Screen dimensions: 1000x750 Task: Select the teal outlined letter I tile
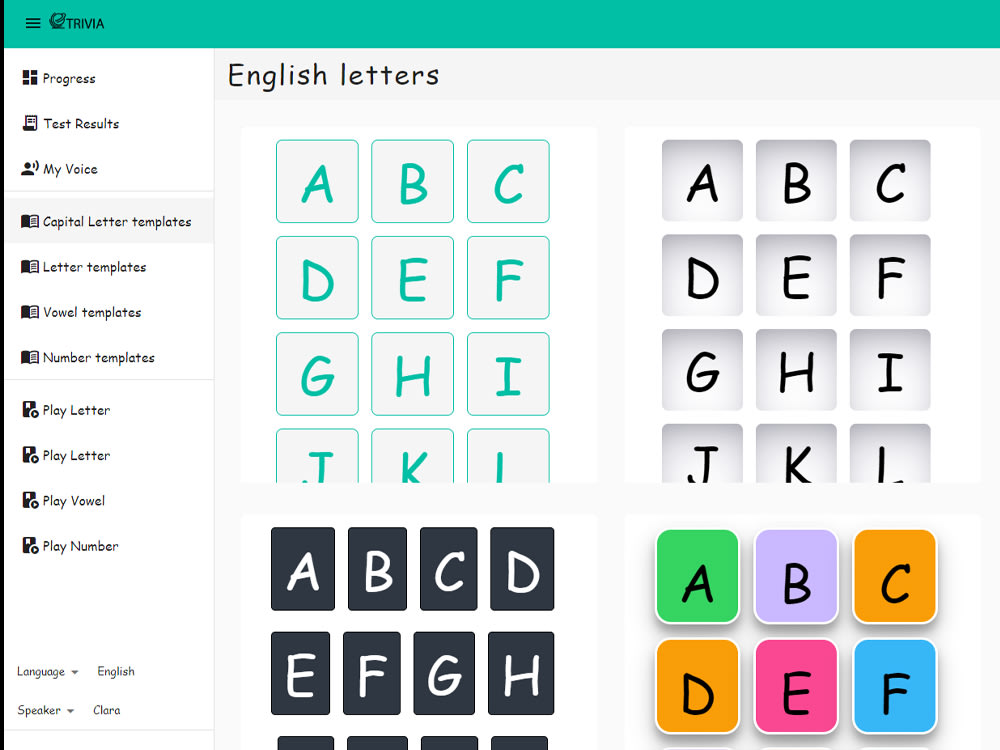[x=508, y=374]
